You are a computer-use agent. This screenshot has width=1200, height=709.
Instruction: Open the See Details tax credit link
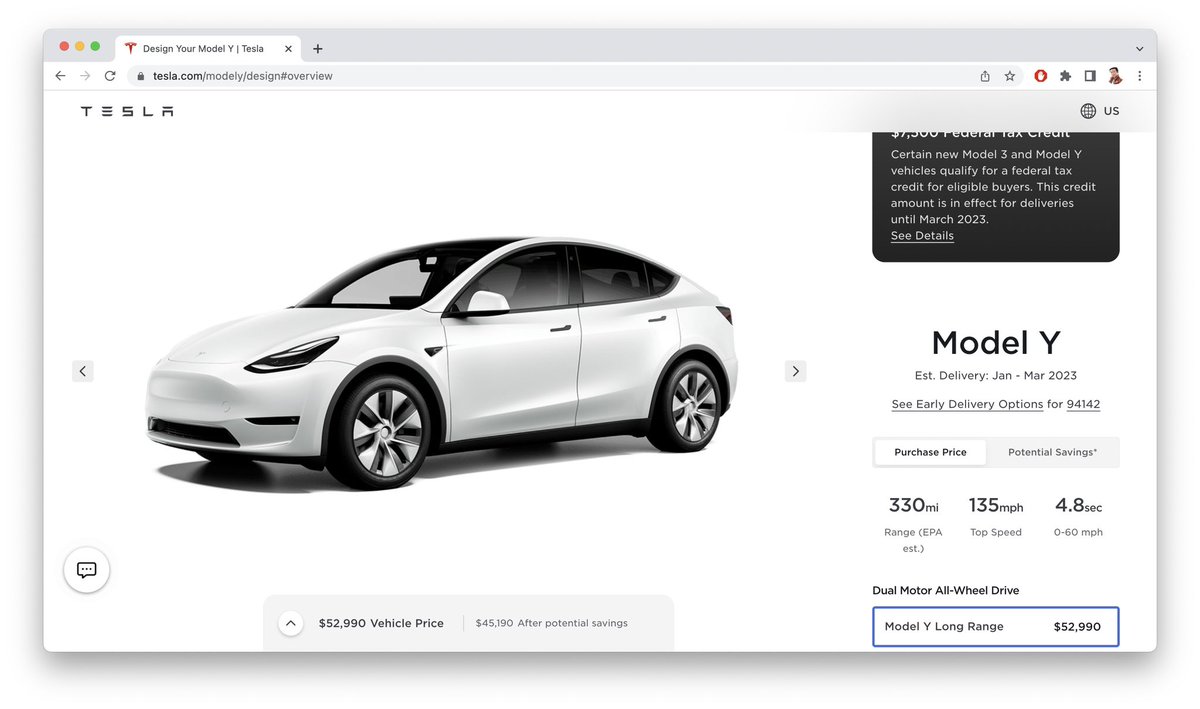pos(921,235)
